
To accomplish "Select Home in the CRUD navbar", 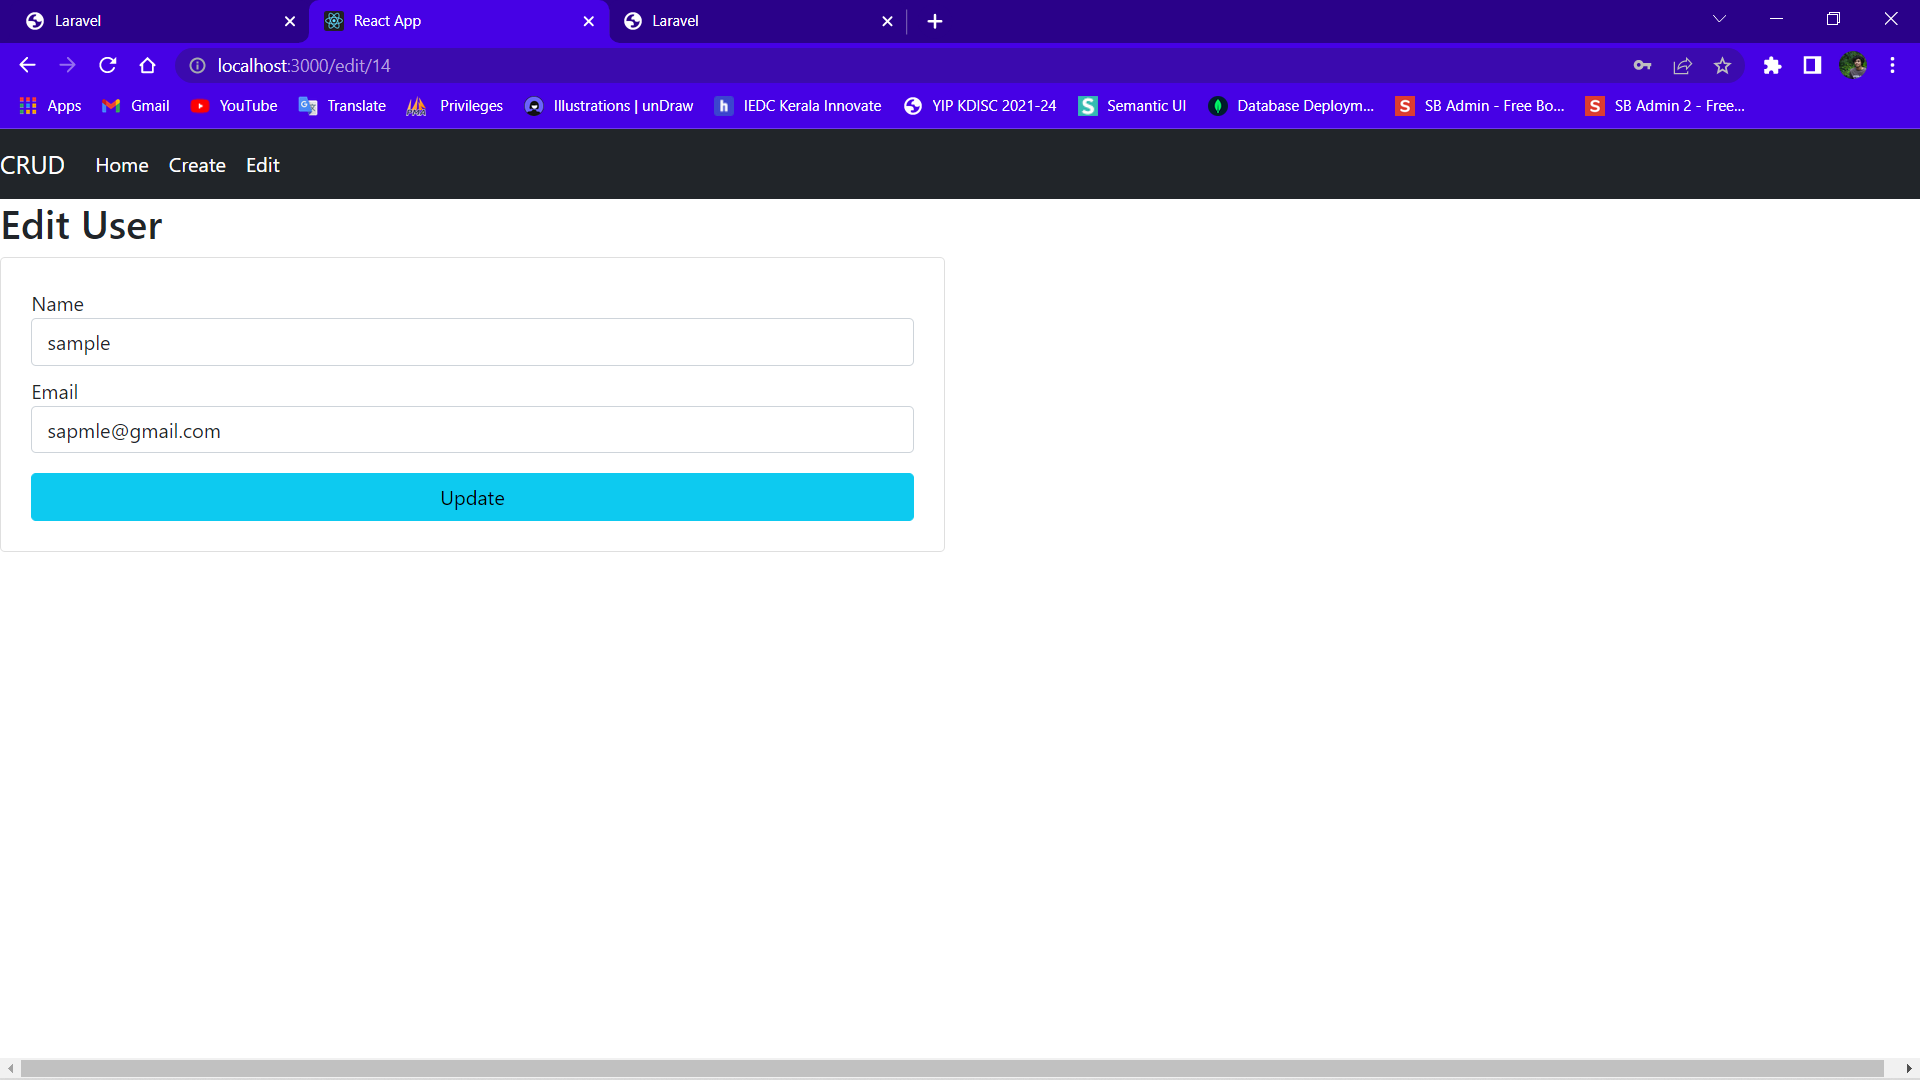I will tap(121, 164).
